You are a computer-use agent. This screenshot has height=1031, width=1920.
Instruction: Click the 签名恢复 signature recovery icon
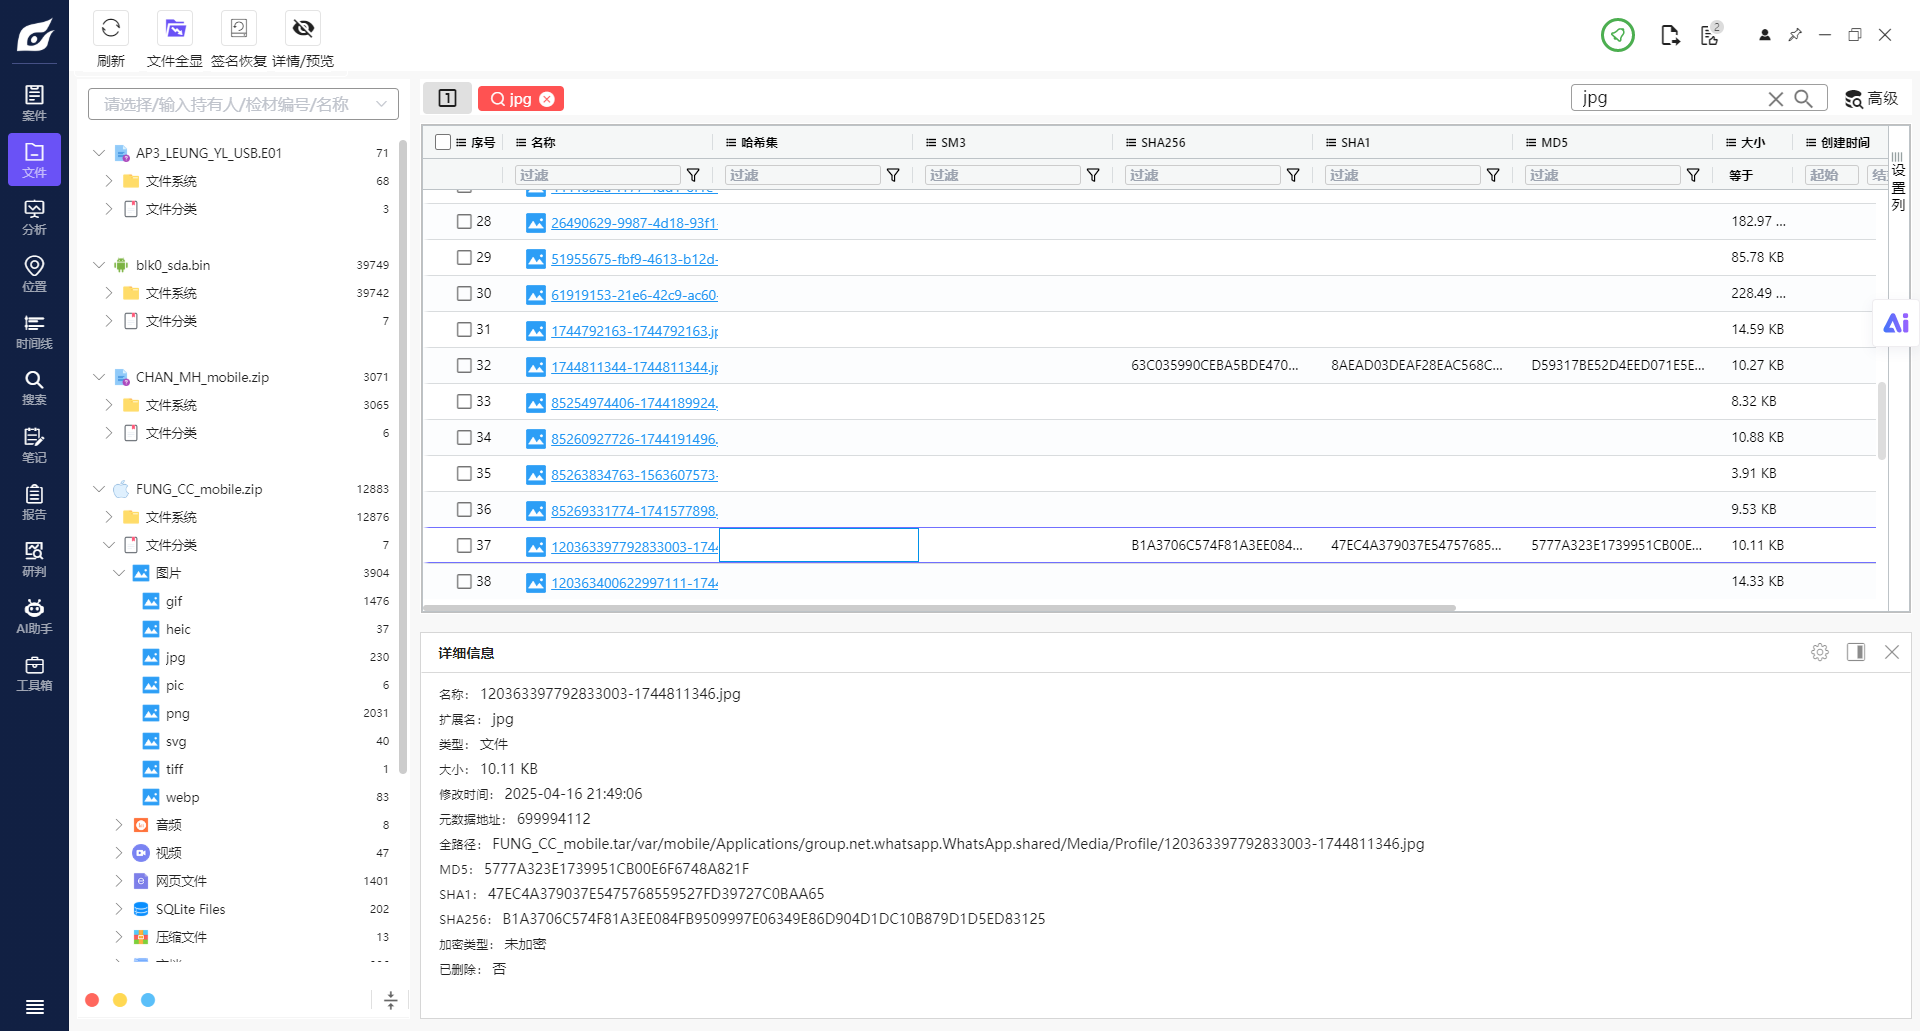click(239, 29)
